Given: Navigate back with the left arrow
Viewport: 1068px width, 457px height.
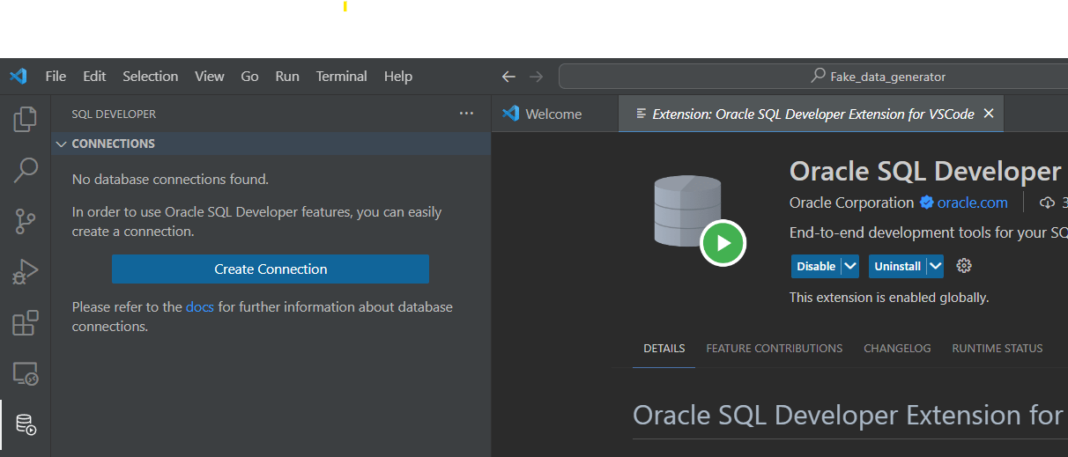Looking at the screenshot, I should (508, 77).
